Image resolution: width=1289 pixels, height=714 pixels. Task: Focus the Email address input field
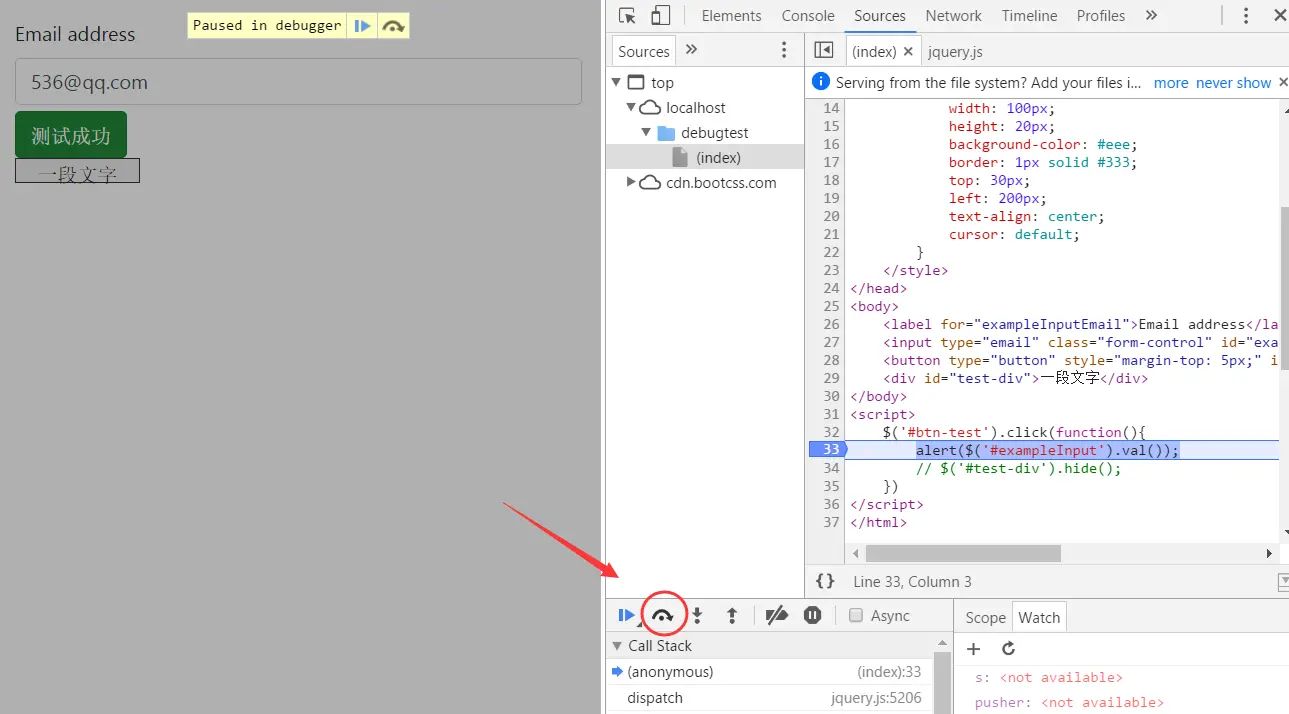pyautogui.click(x=298, y=82)
